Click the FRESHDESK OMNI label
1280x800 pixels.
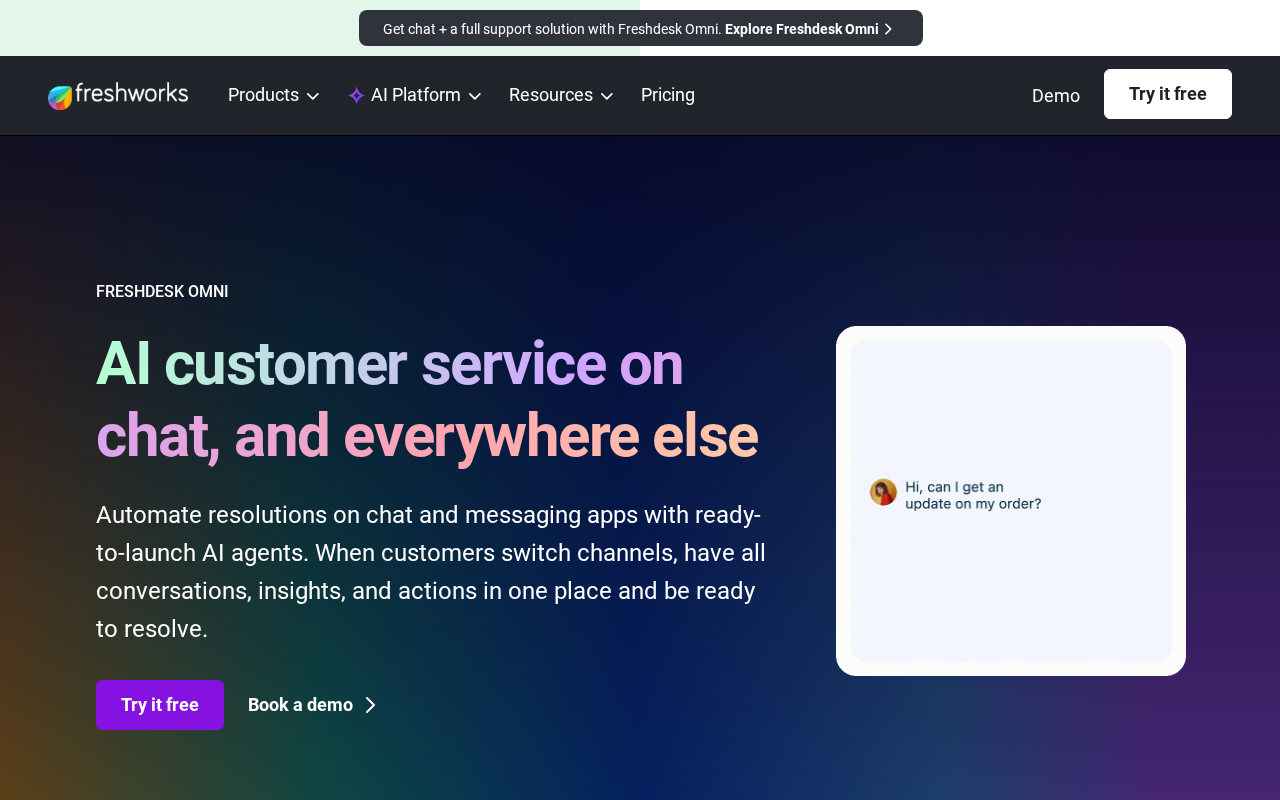(162, 292)
